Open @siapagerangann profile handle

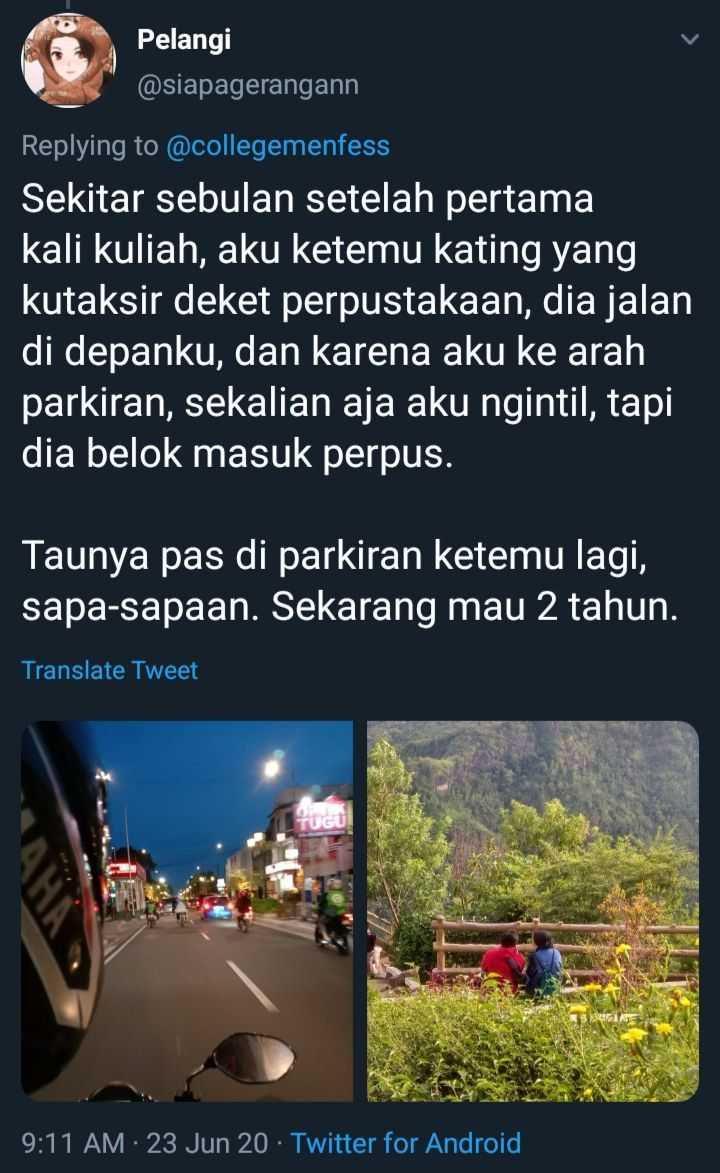click(x=248, y=85)
